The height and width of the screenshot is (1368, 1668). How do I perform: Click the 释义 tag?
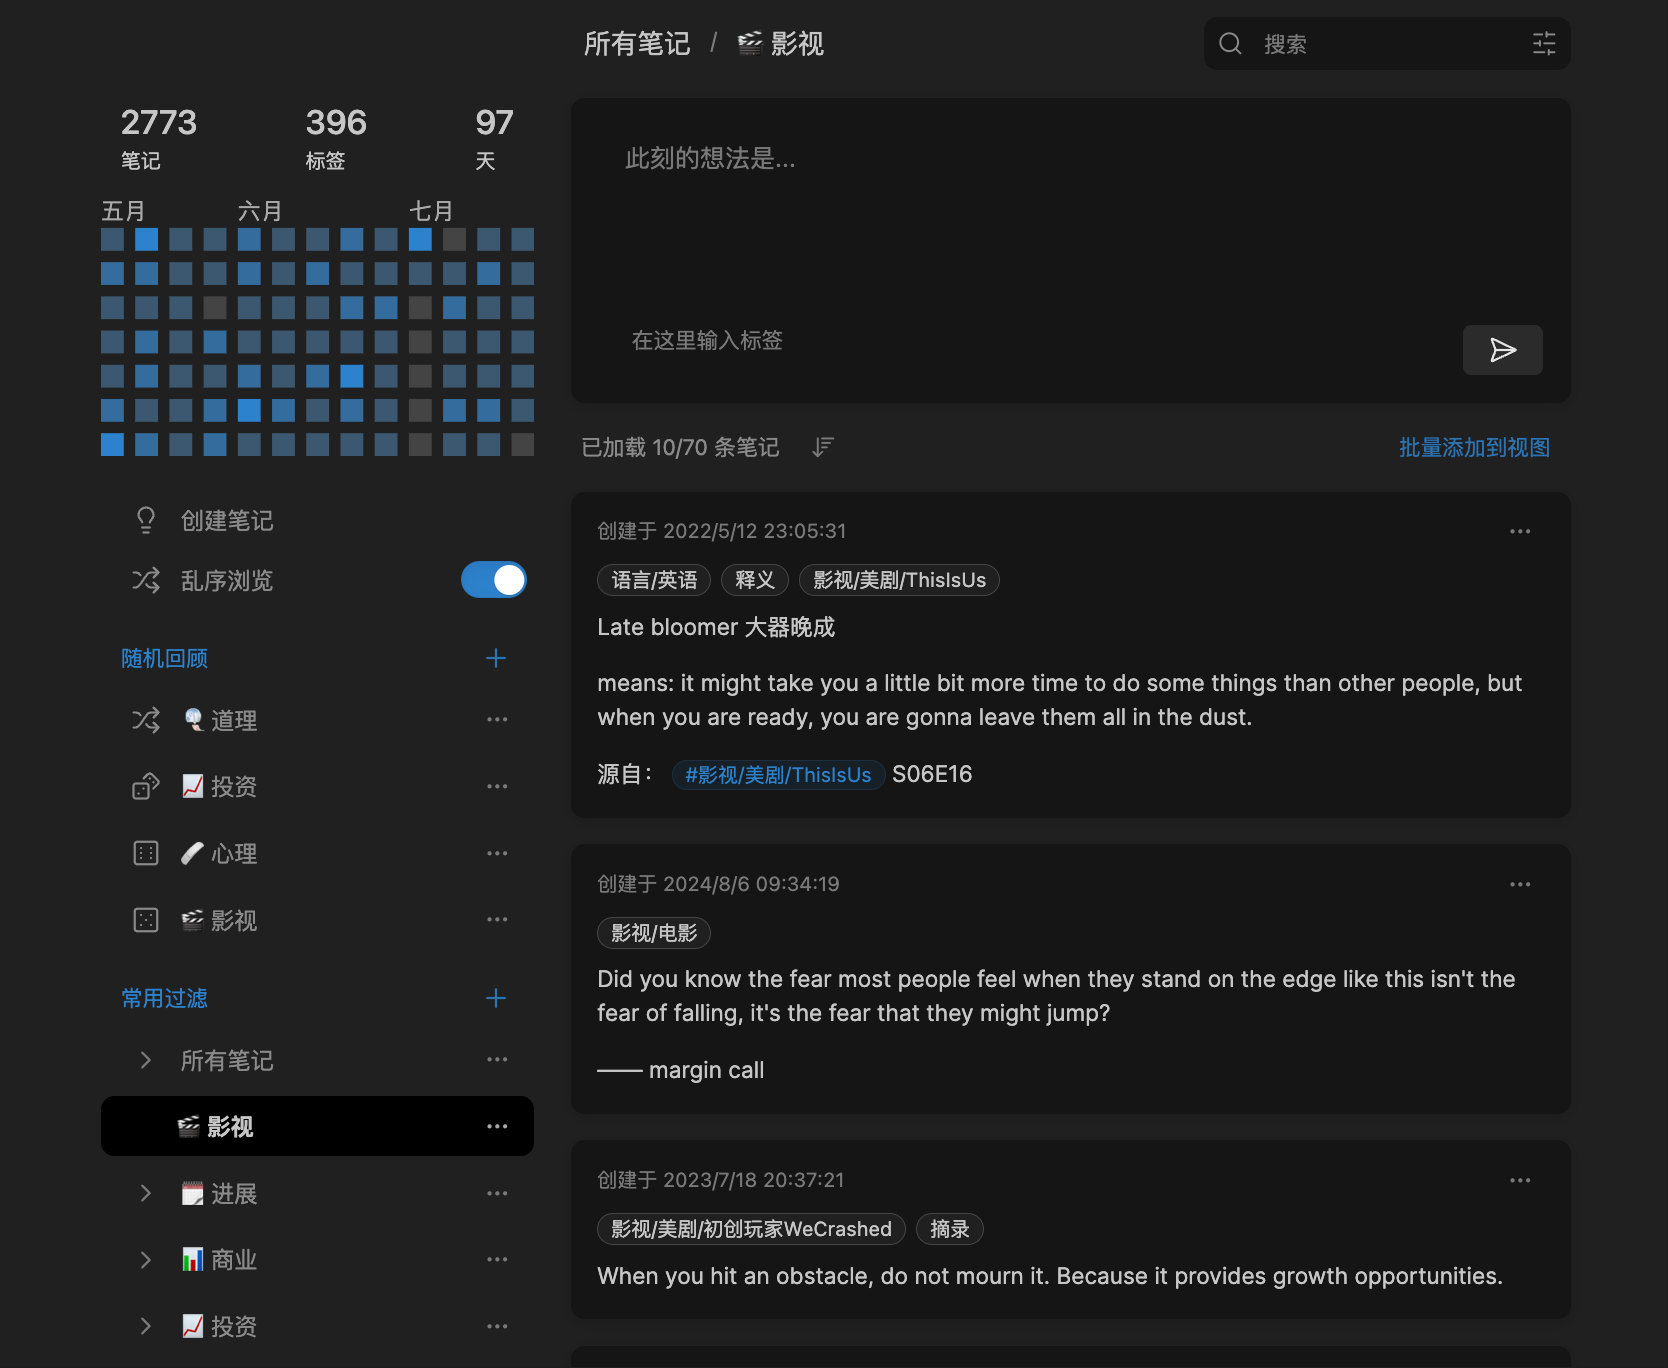(755, 580)
